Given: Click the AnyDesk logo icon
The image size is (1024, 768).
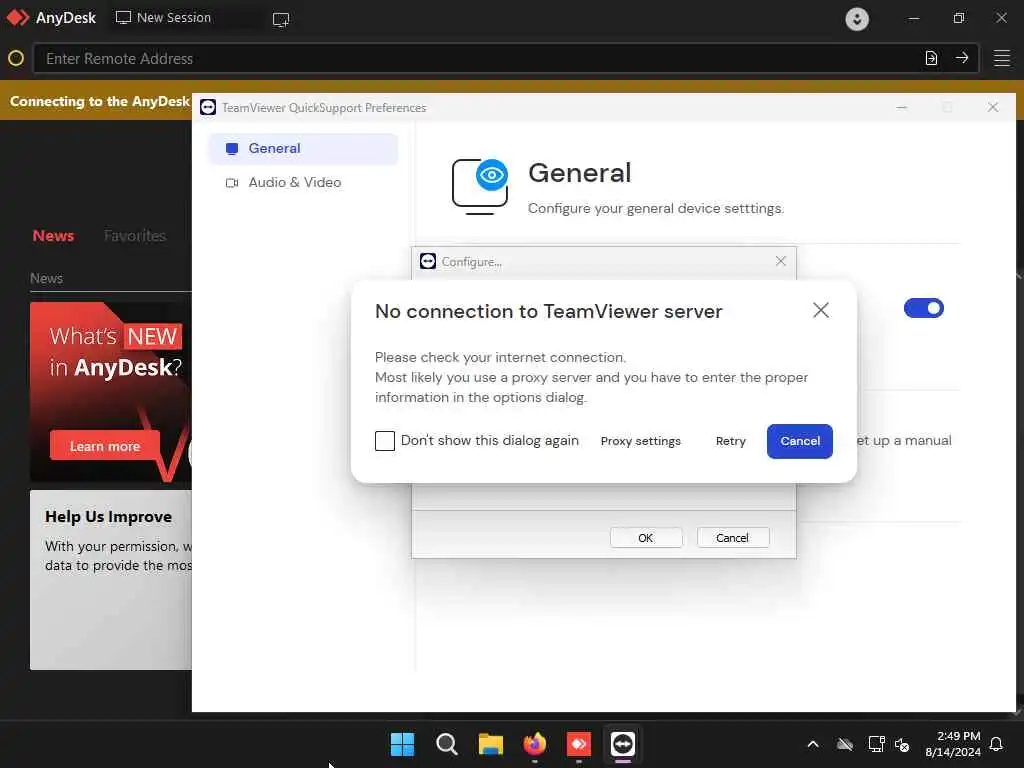Looking at the screenshot, I should tap(18, 18).
